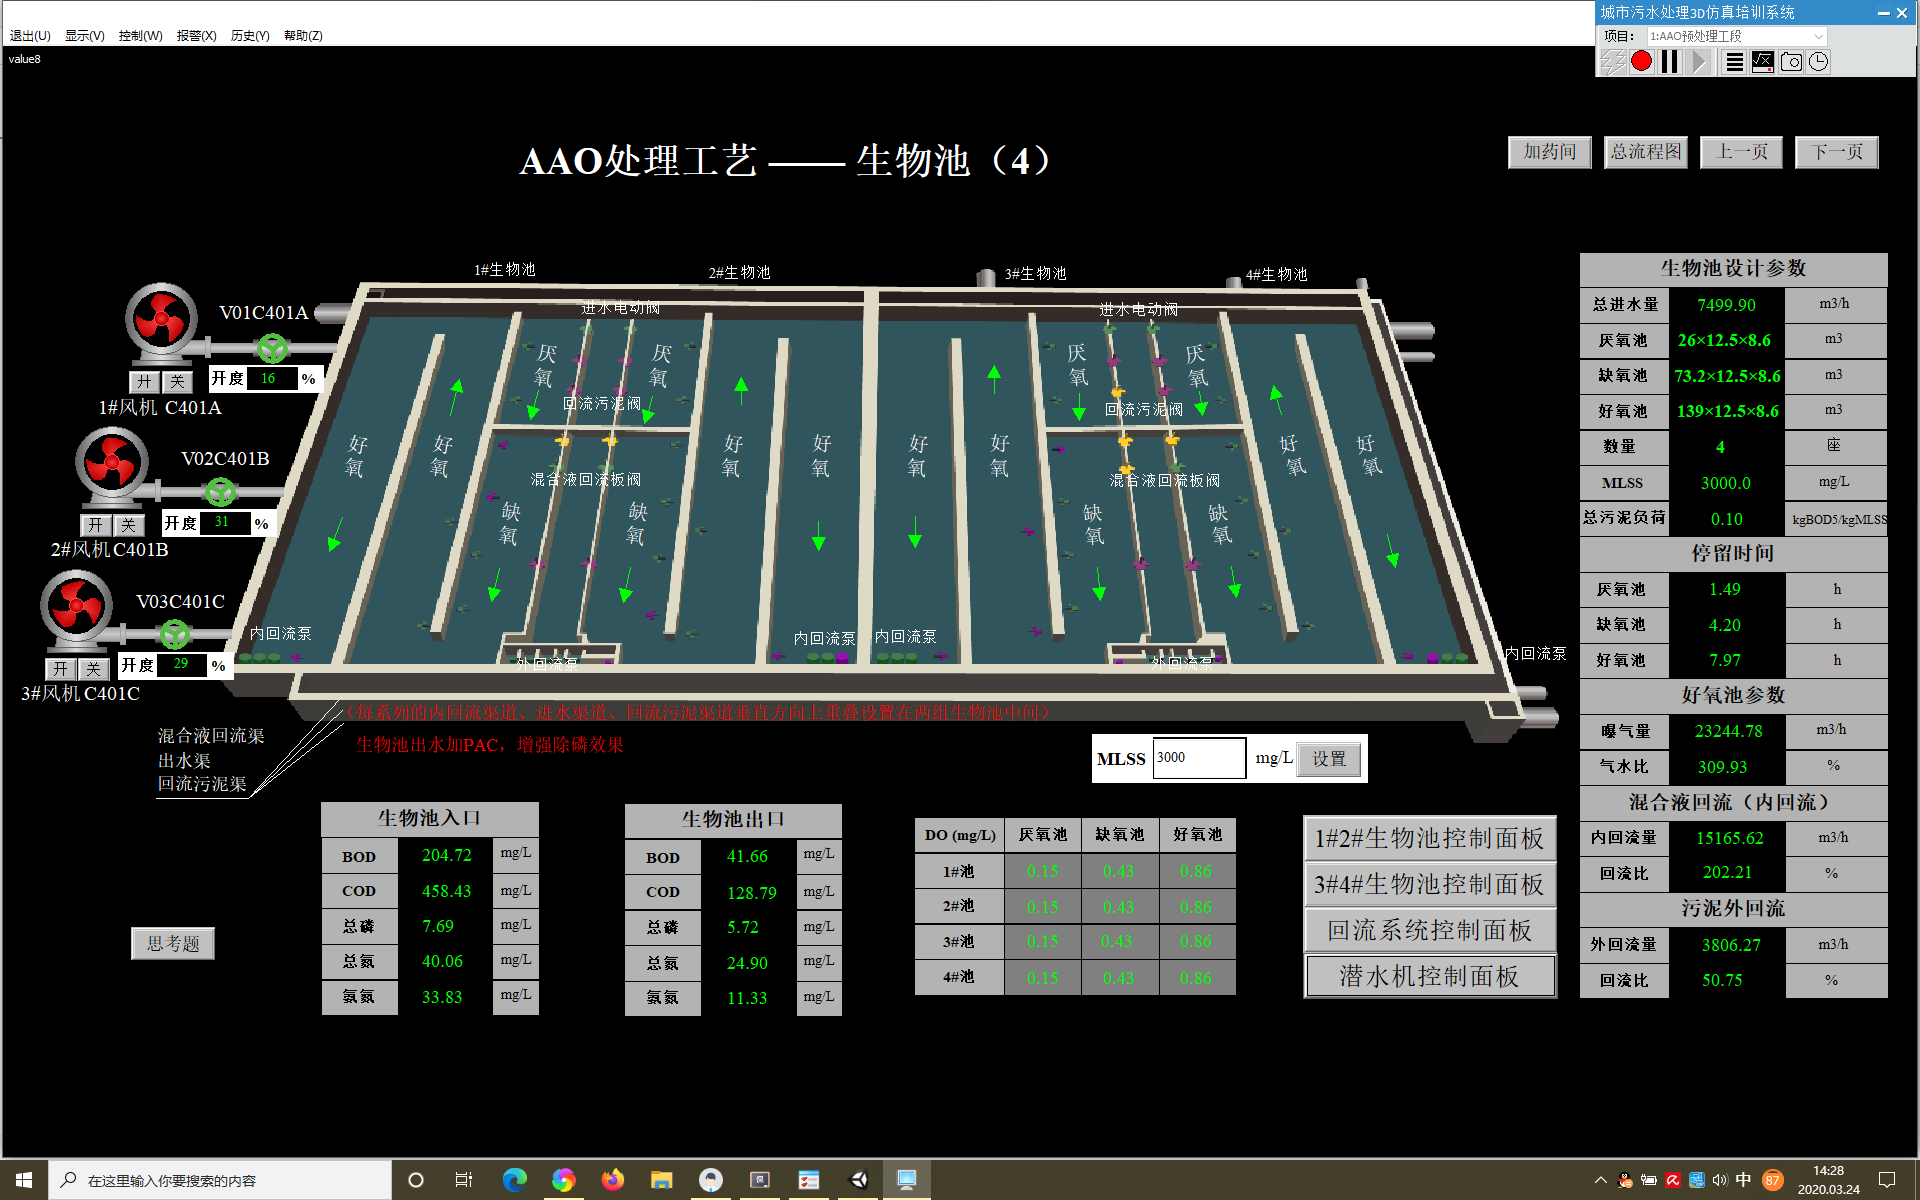The height and width of the screenshot is (1200, 1920).
Task: Click the camera snapshot icon
Action: pyautogui.click(x=1791, y=62)
